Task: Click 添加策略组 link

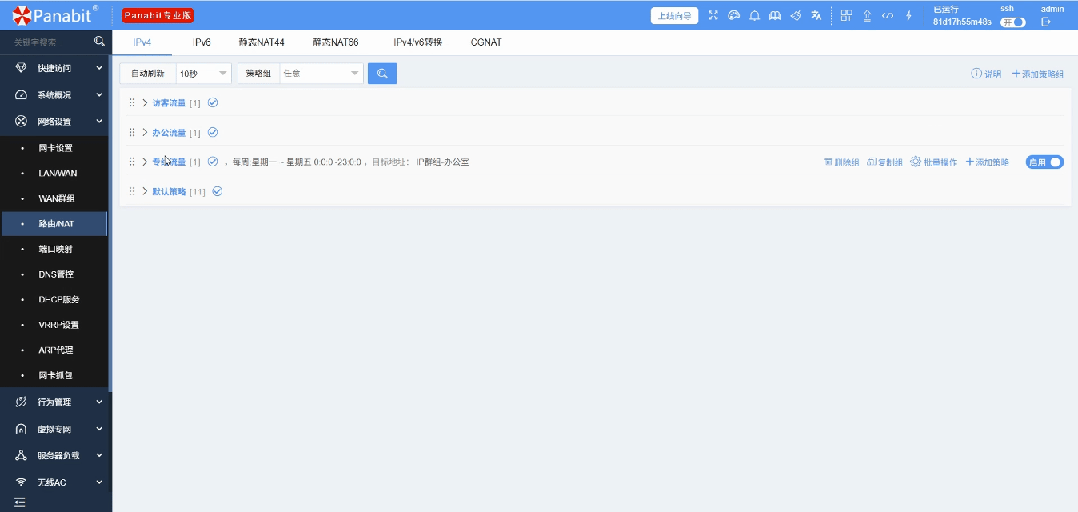Action: click(1038, 74)
